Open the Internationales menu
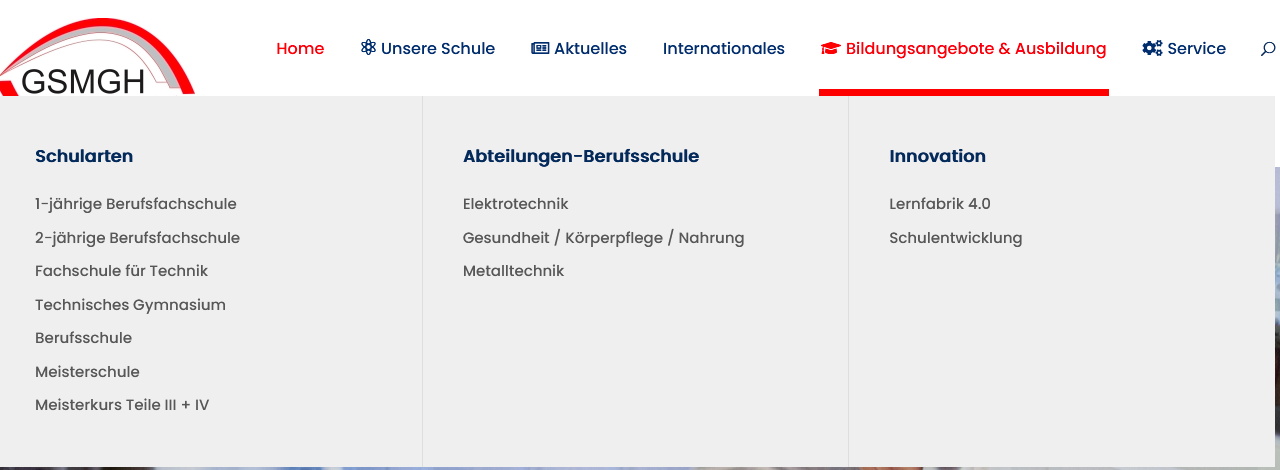This screenshot has height=470, width=1280. (723, 48)
